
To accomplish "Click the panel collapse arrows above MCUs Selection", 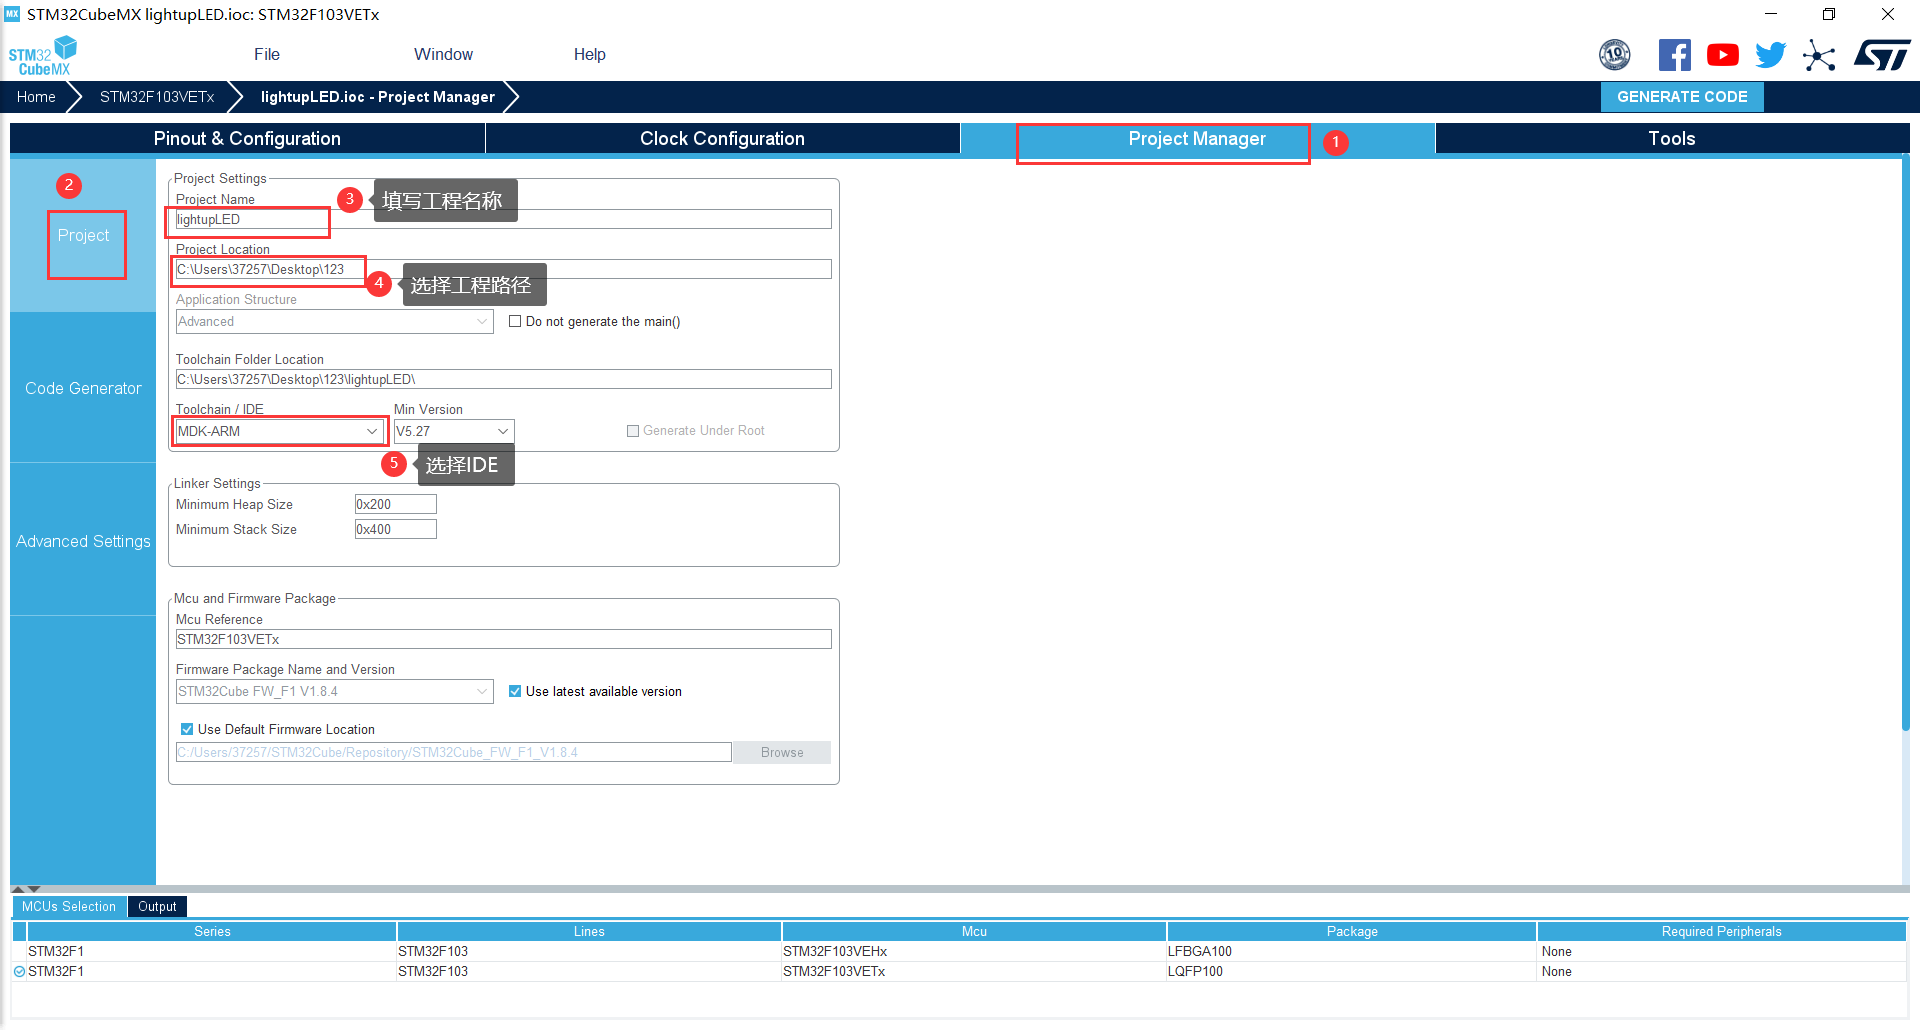I will point(26,888).
